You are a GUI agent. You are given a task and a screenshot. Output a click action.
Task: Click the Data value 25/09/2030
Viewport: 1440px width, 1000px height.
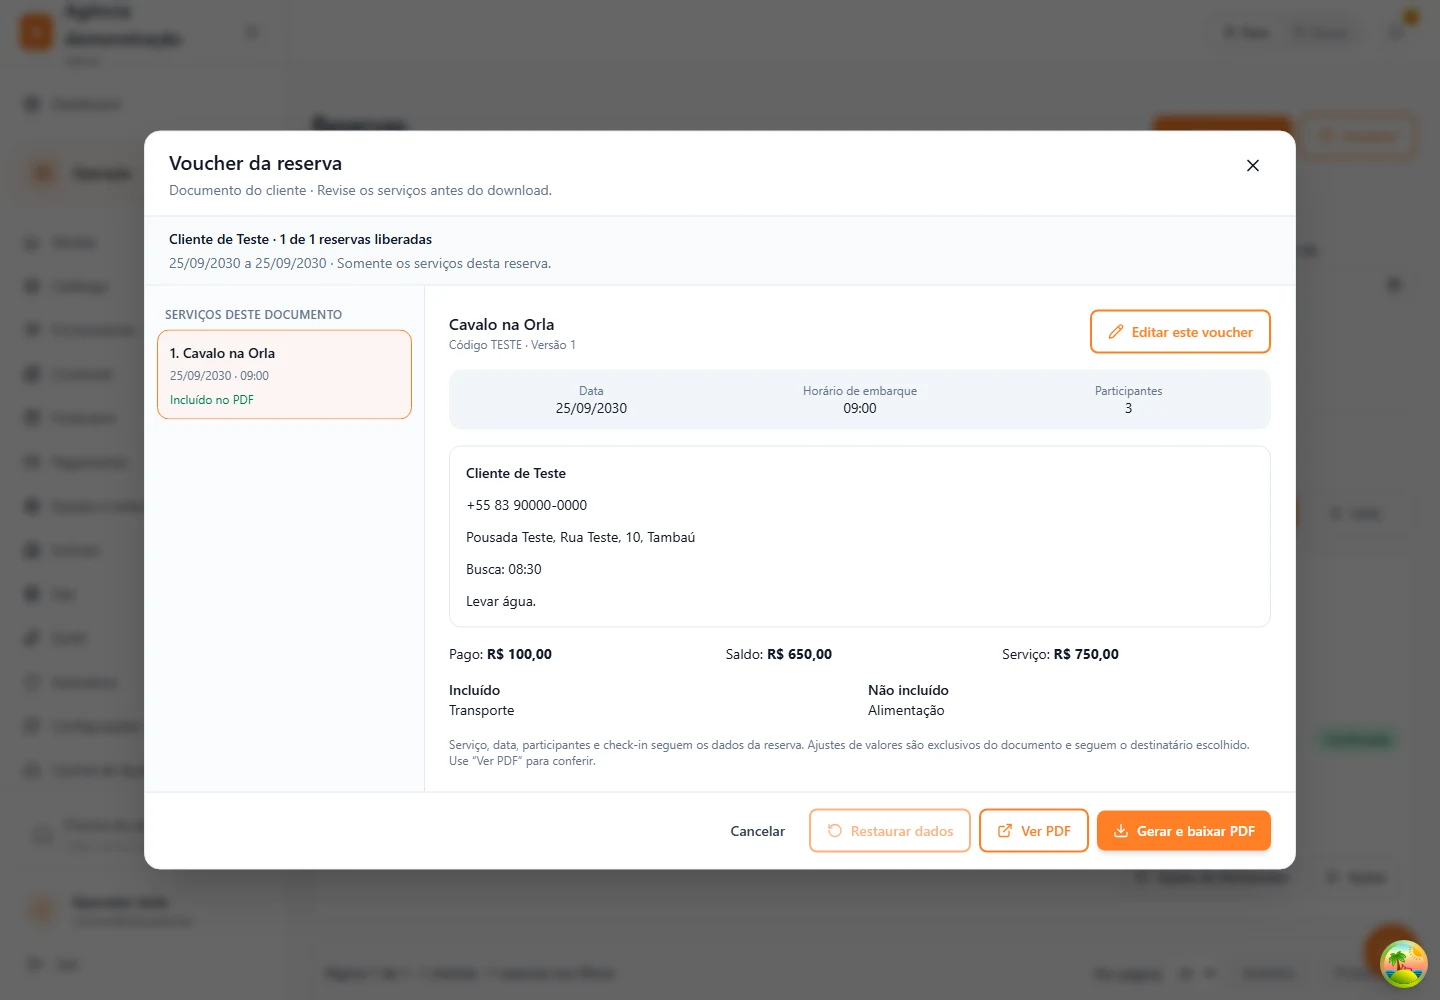coord(591,408)
